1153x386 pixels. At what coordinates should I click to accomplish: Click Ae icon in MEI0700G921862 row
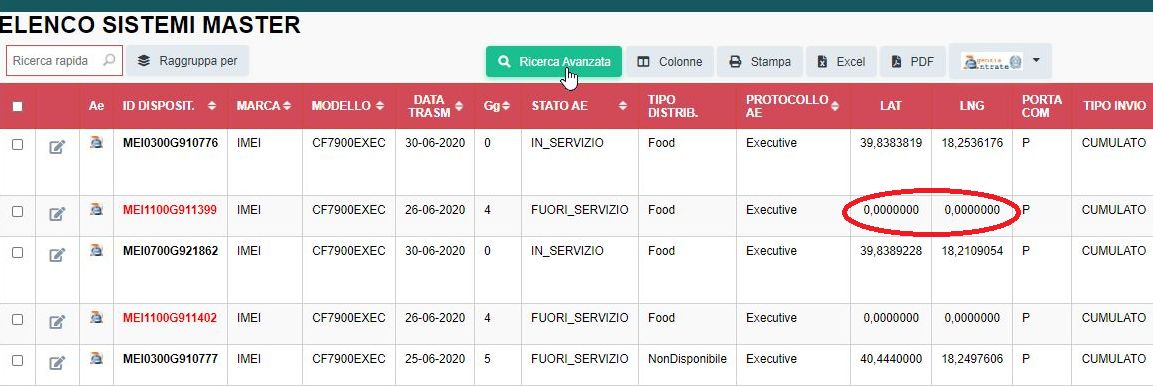(96, 251)
